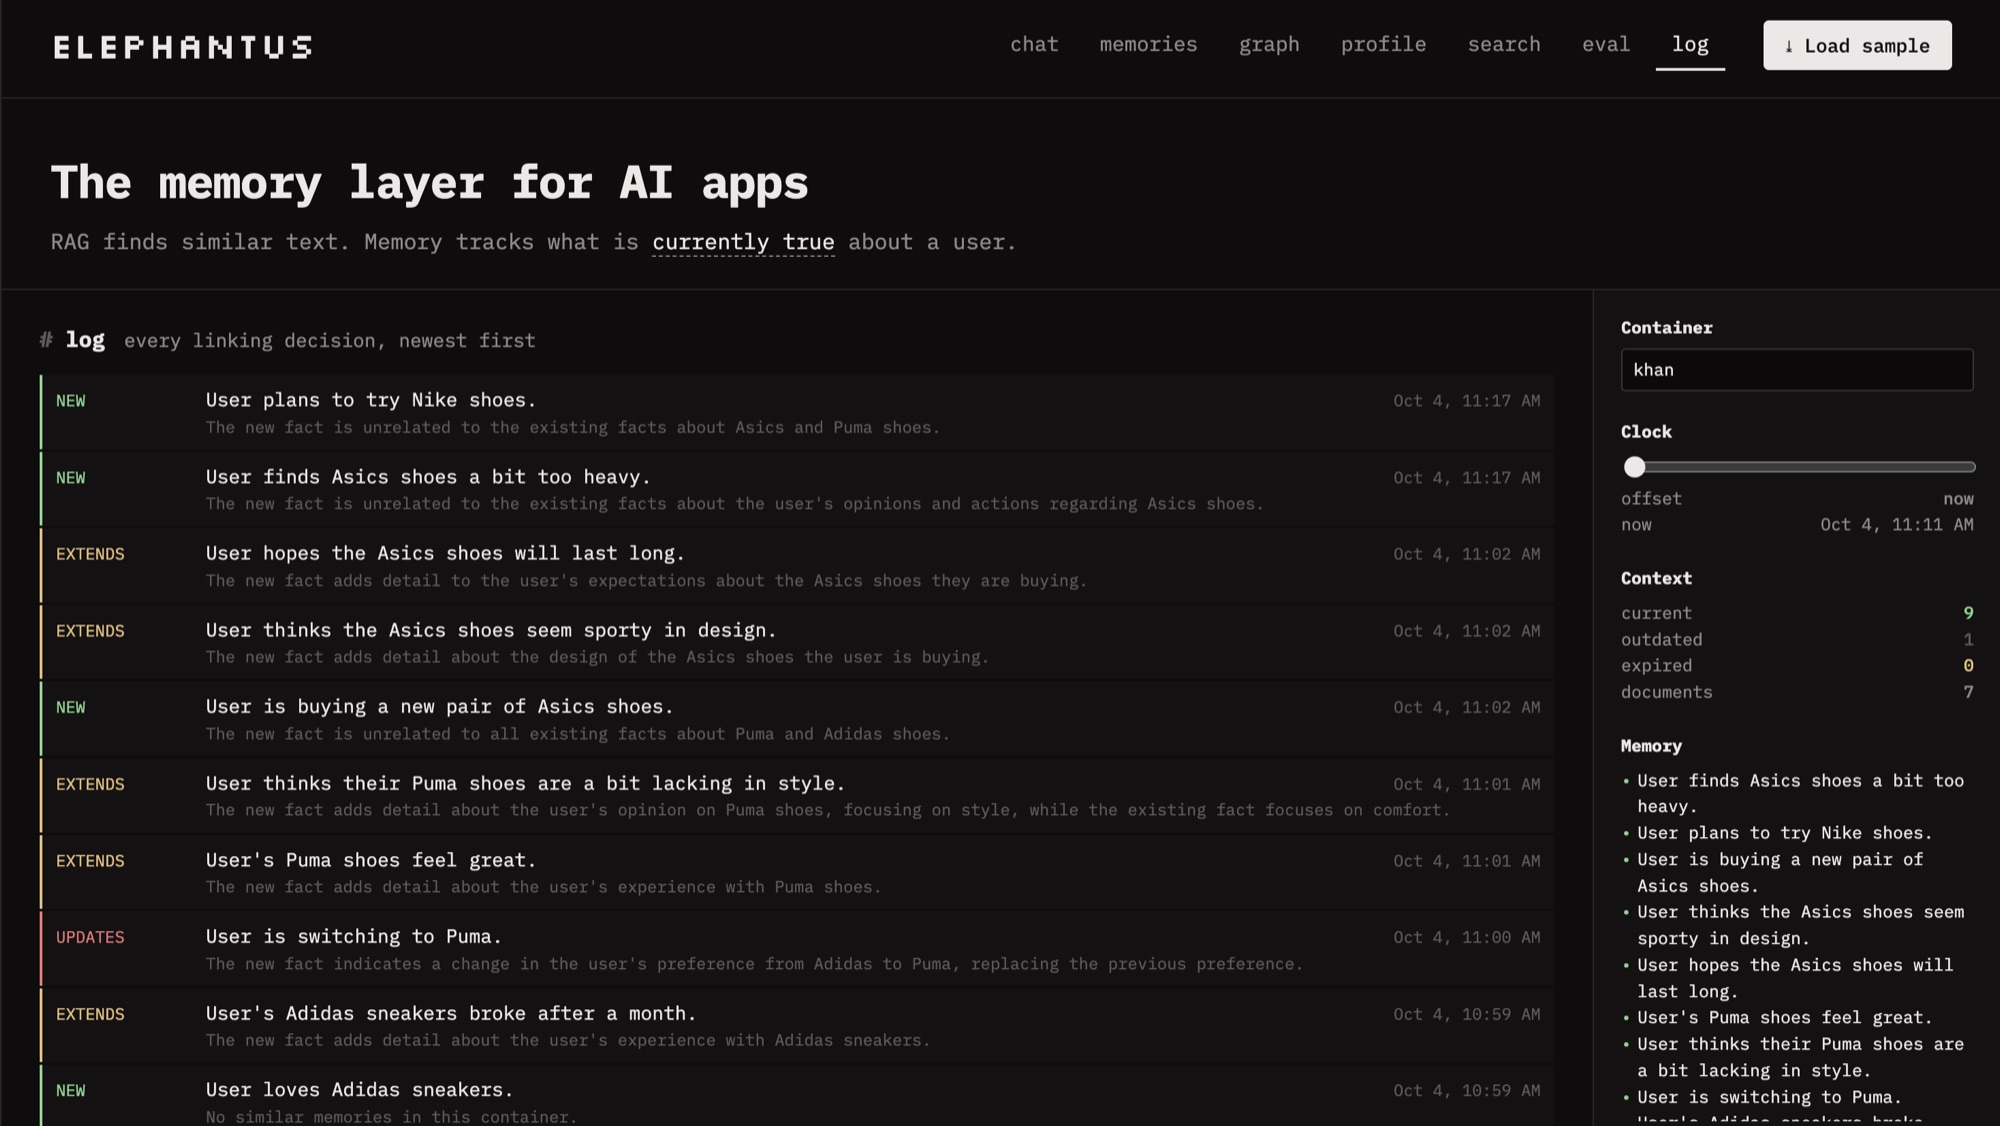Screen dimensions: 2000x1126
Task: Click the Clock offset slider handle
Action: (x=1634, y=467)
